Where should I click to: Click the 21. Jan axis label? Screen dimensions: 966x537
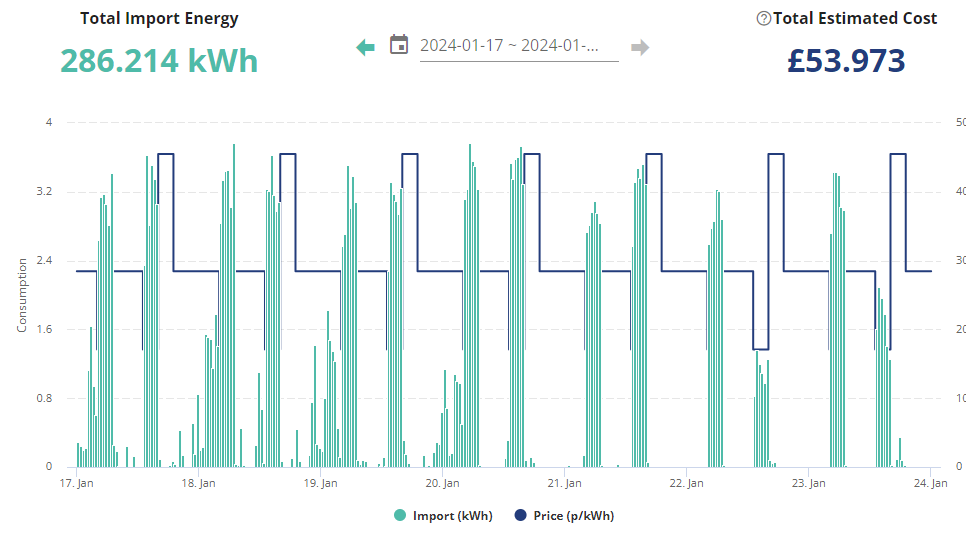click(564, 483)
